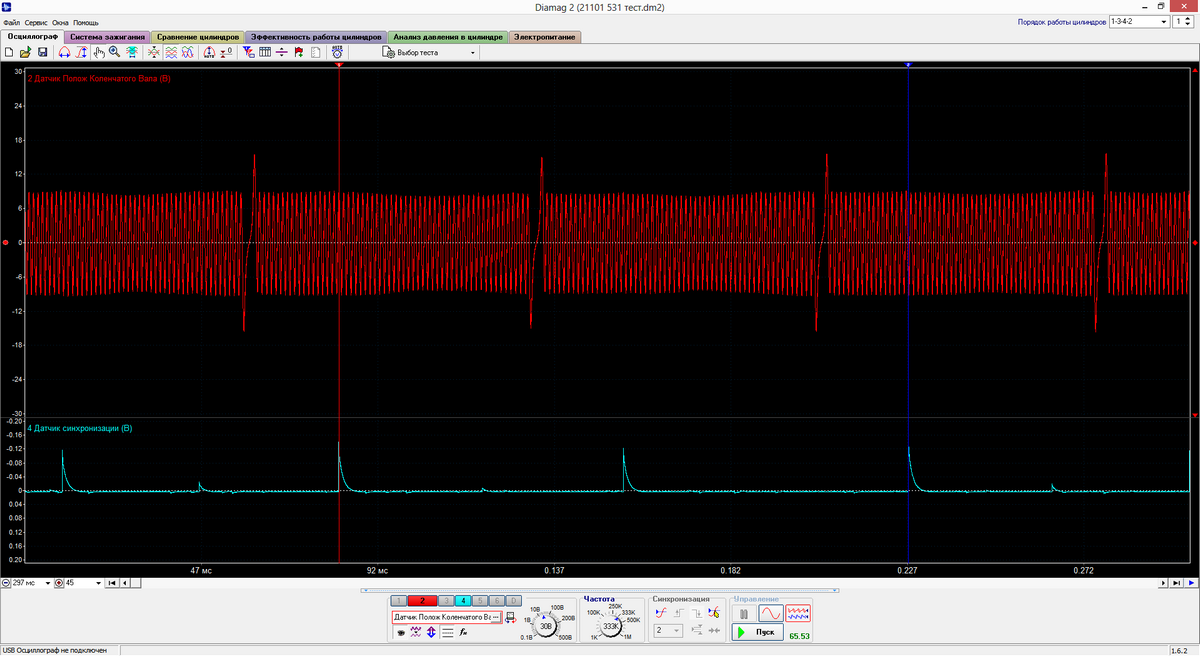Switch to Система зажигания tab
1200x656 pixels.
tap(106, 37)
